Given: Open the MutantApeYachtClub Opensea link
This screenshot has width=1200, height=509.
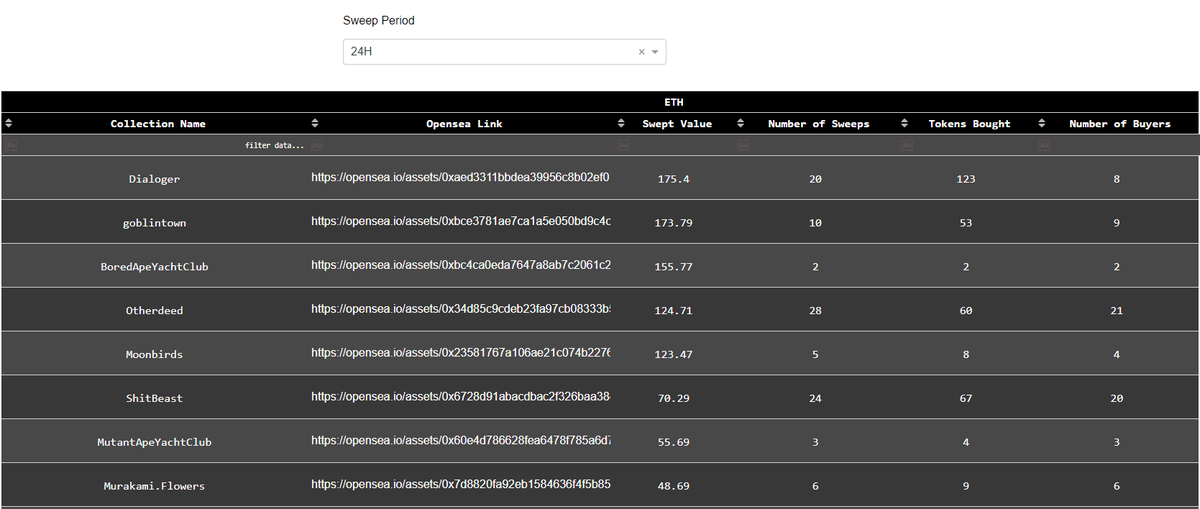Looking at the screenshot, I should 461,440.
